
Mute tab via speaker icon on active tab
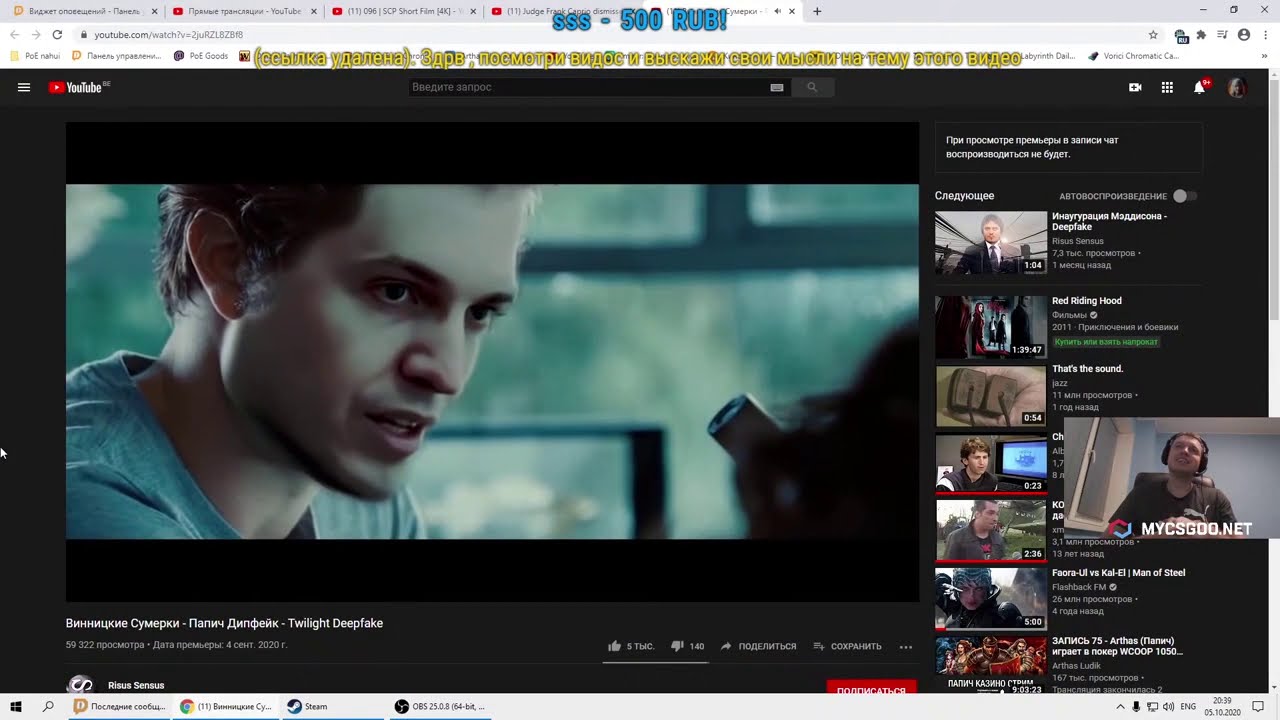(x=777, y=11)
